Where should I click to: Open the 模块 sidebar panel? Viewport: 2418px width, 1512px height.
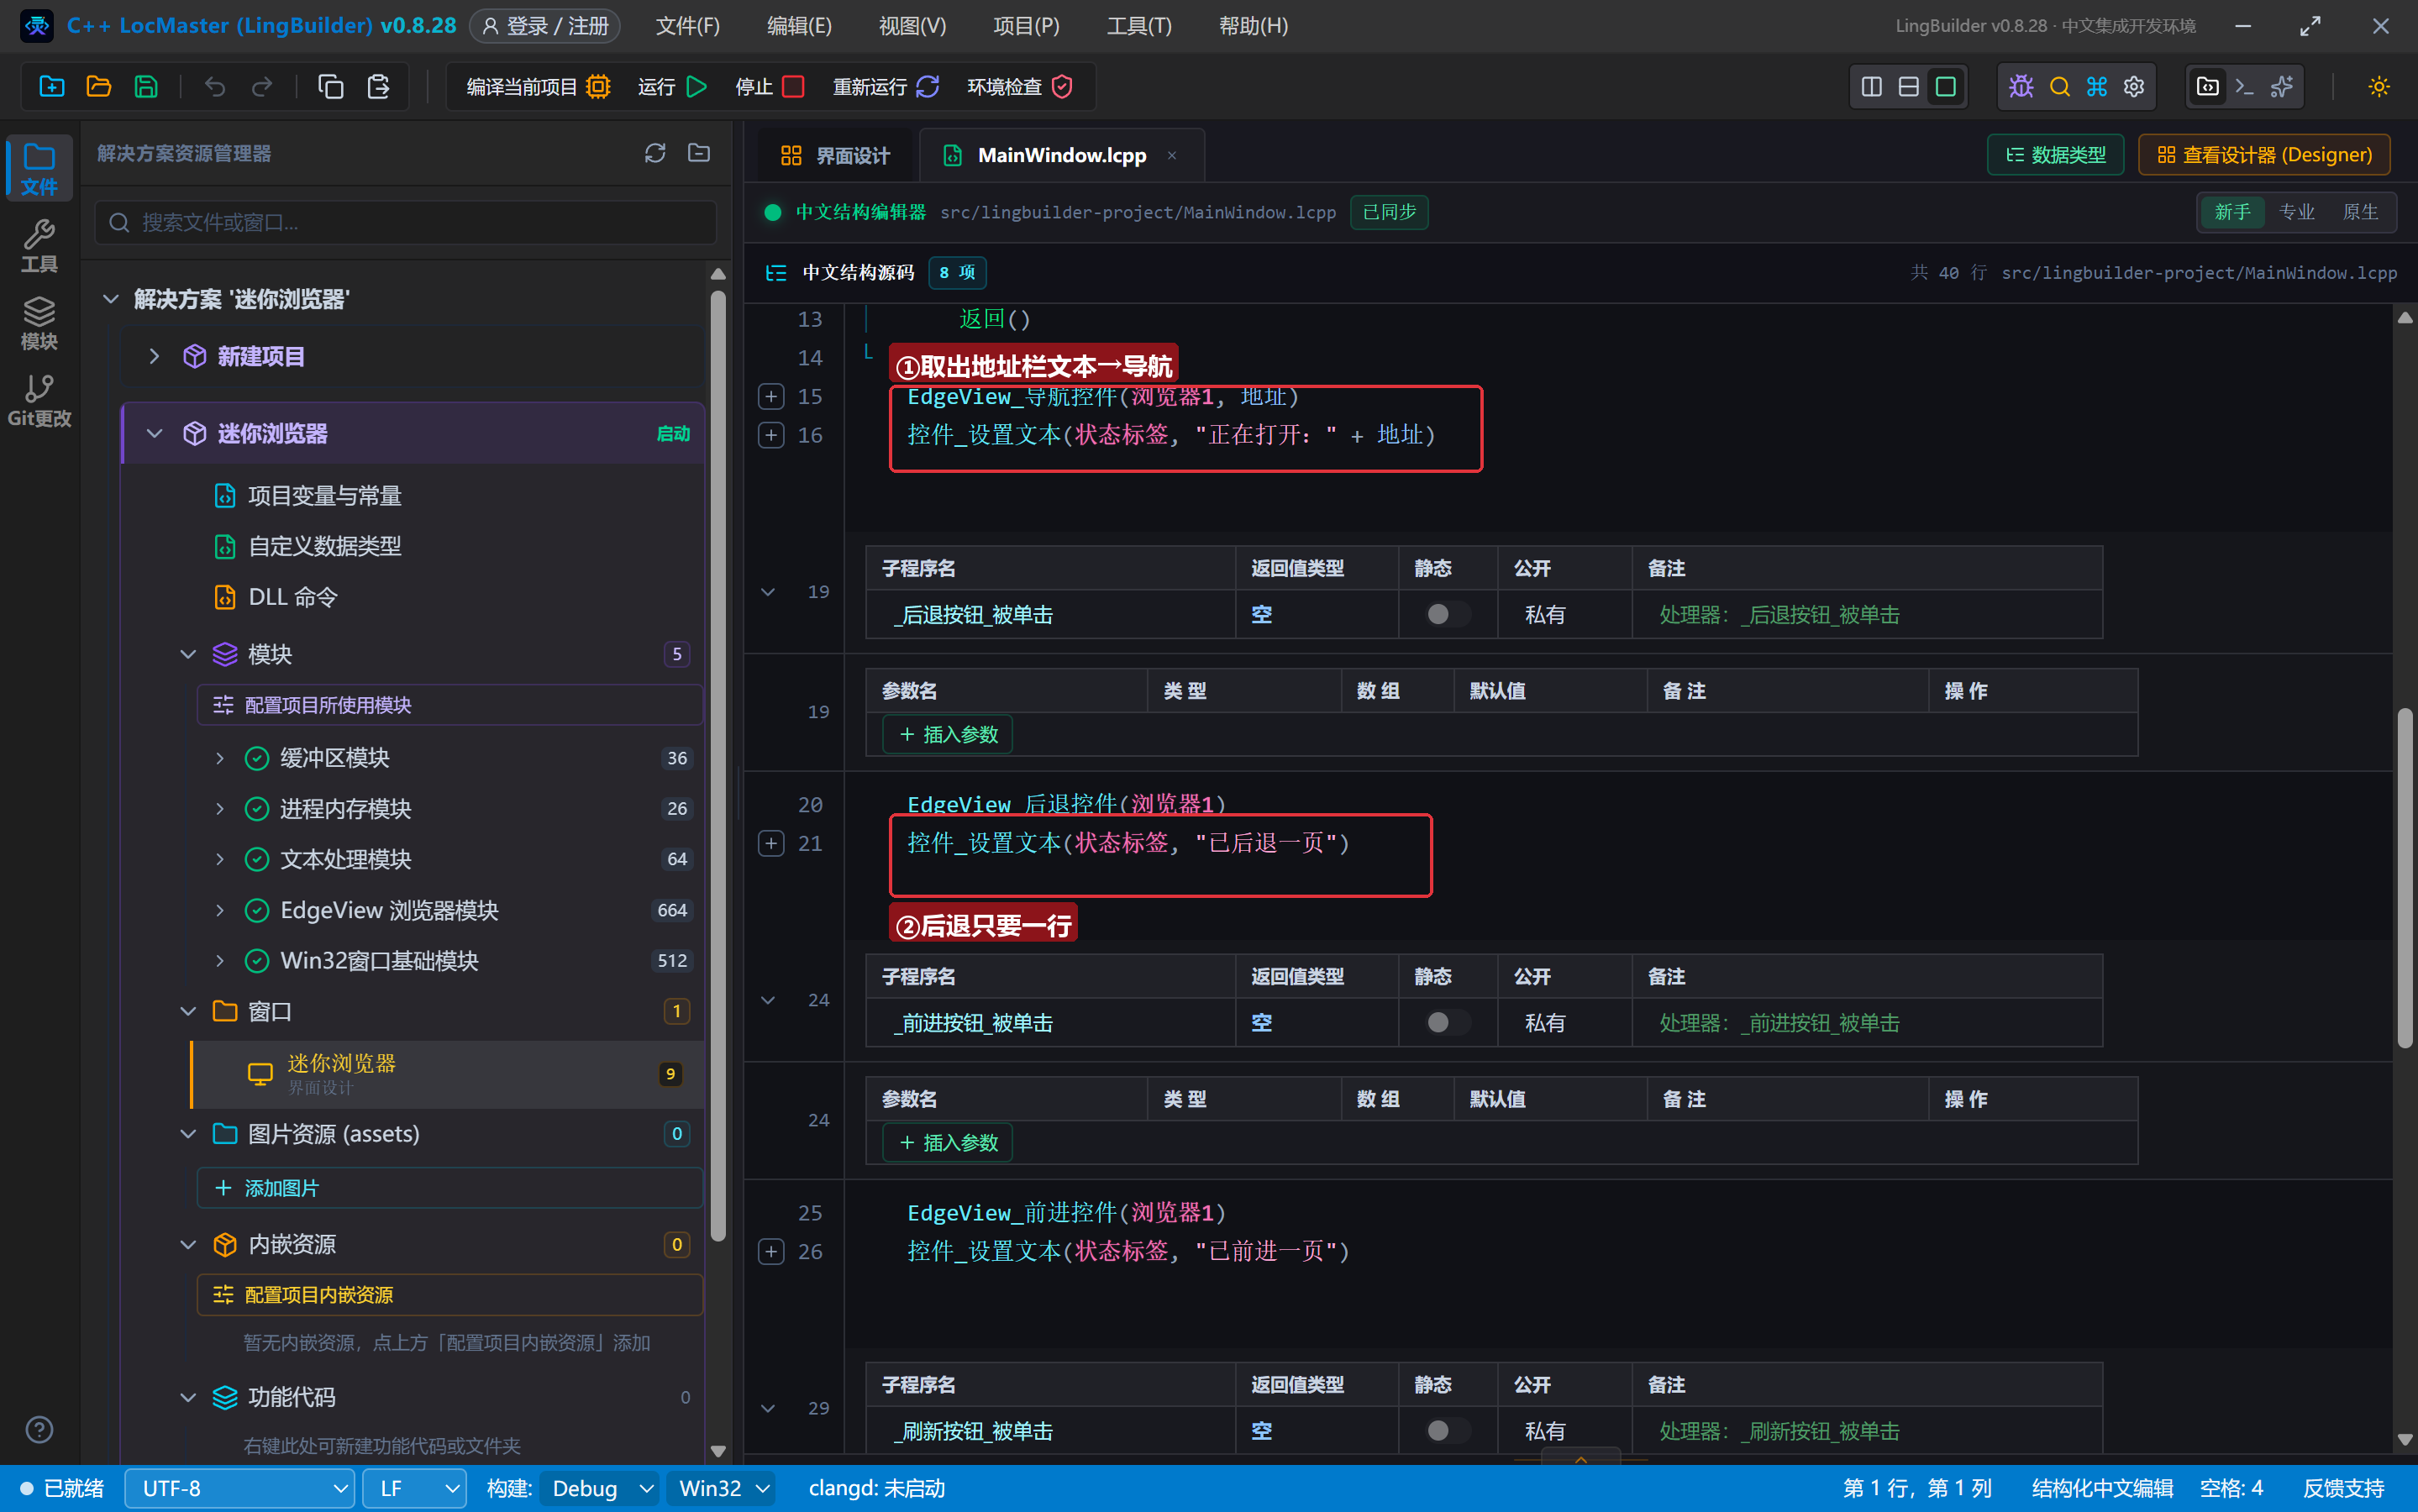tap(39, 323)
